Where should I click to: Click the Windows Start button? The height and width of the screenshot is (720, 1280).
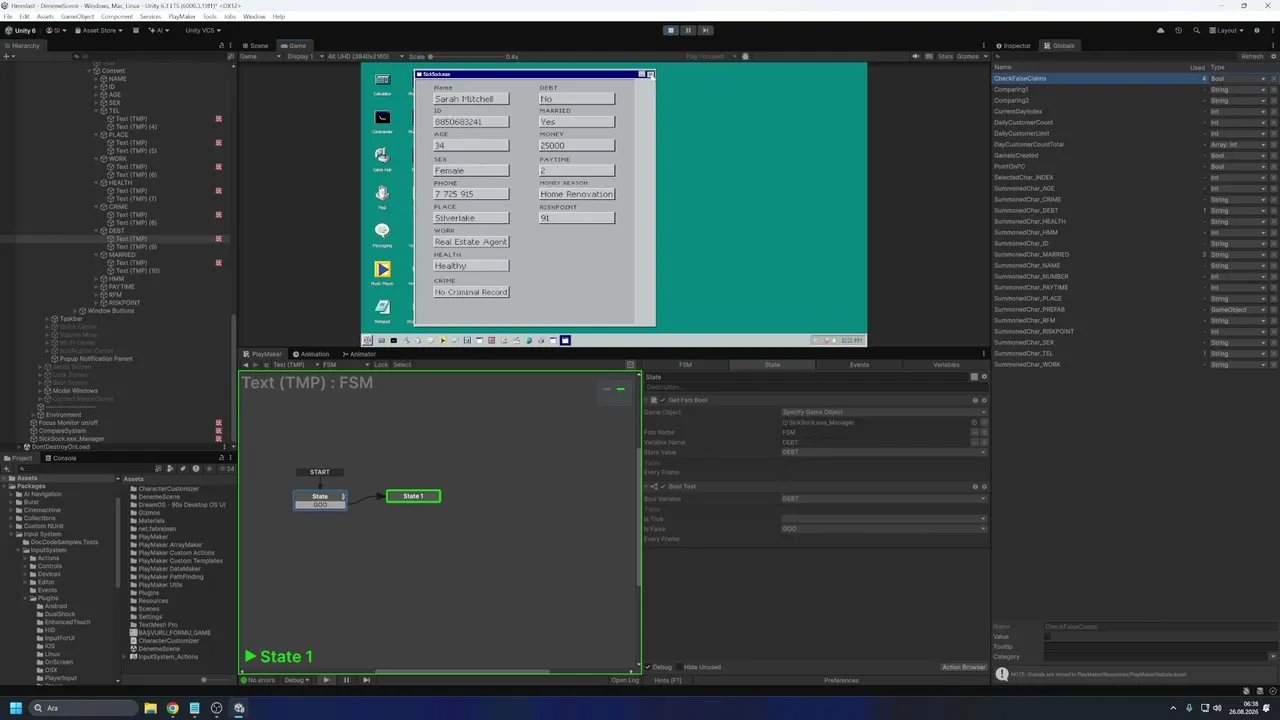click(x=14, y=708)
